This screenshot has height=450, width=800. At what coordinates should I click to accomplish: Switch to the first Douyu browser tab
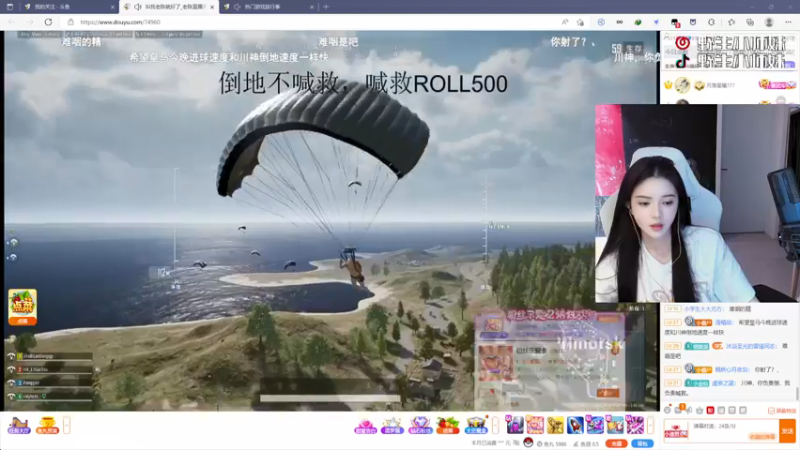pyautogui.click(x=69, y=7)
